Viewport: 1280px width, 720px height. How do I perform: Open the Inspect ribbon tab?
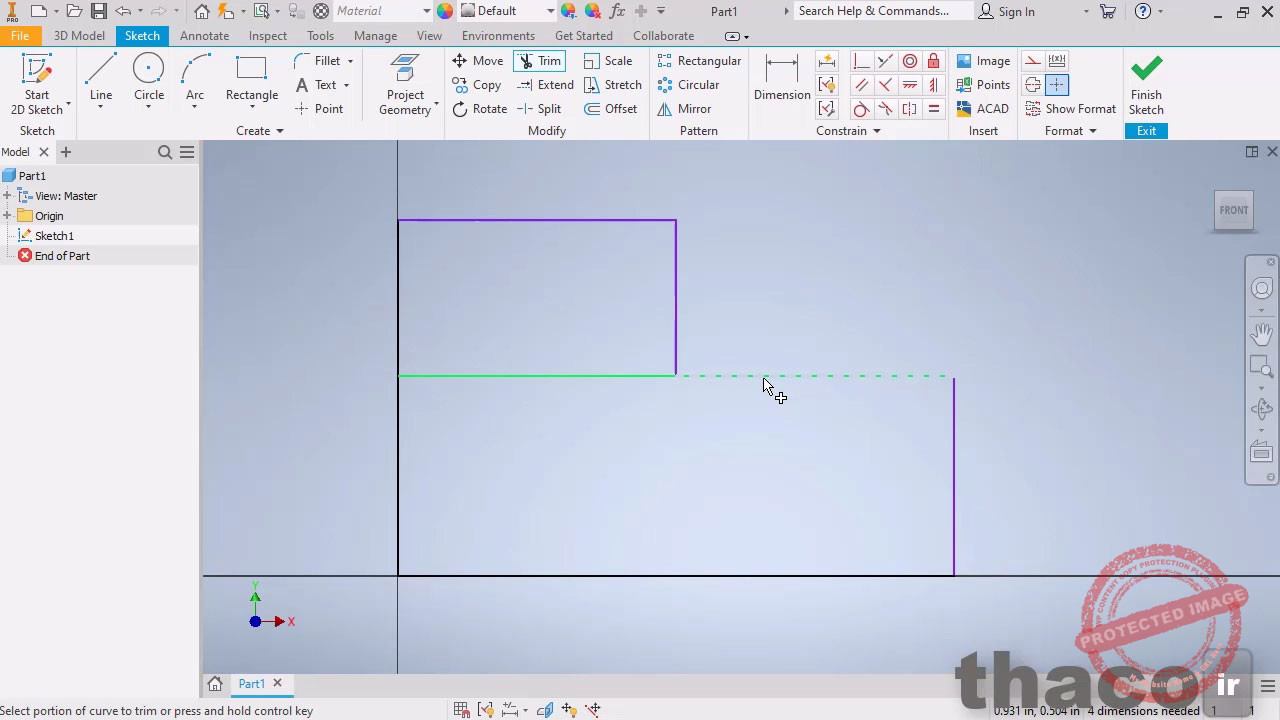(x=267, y=36)
